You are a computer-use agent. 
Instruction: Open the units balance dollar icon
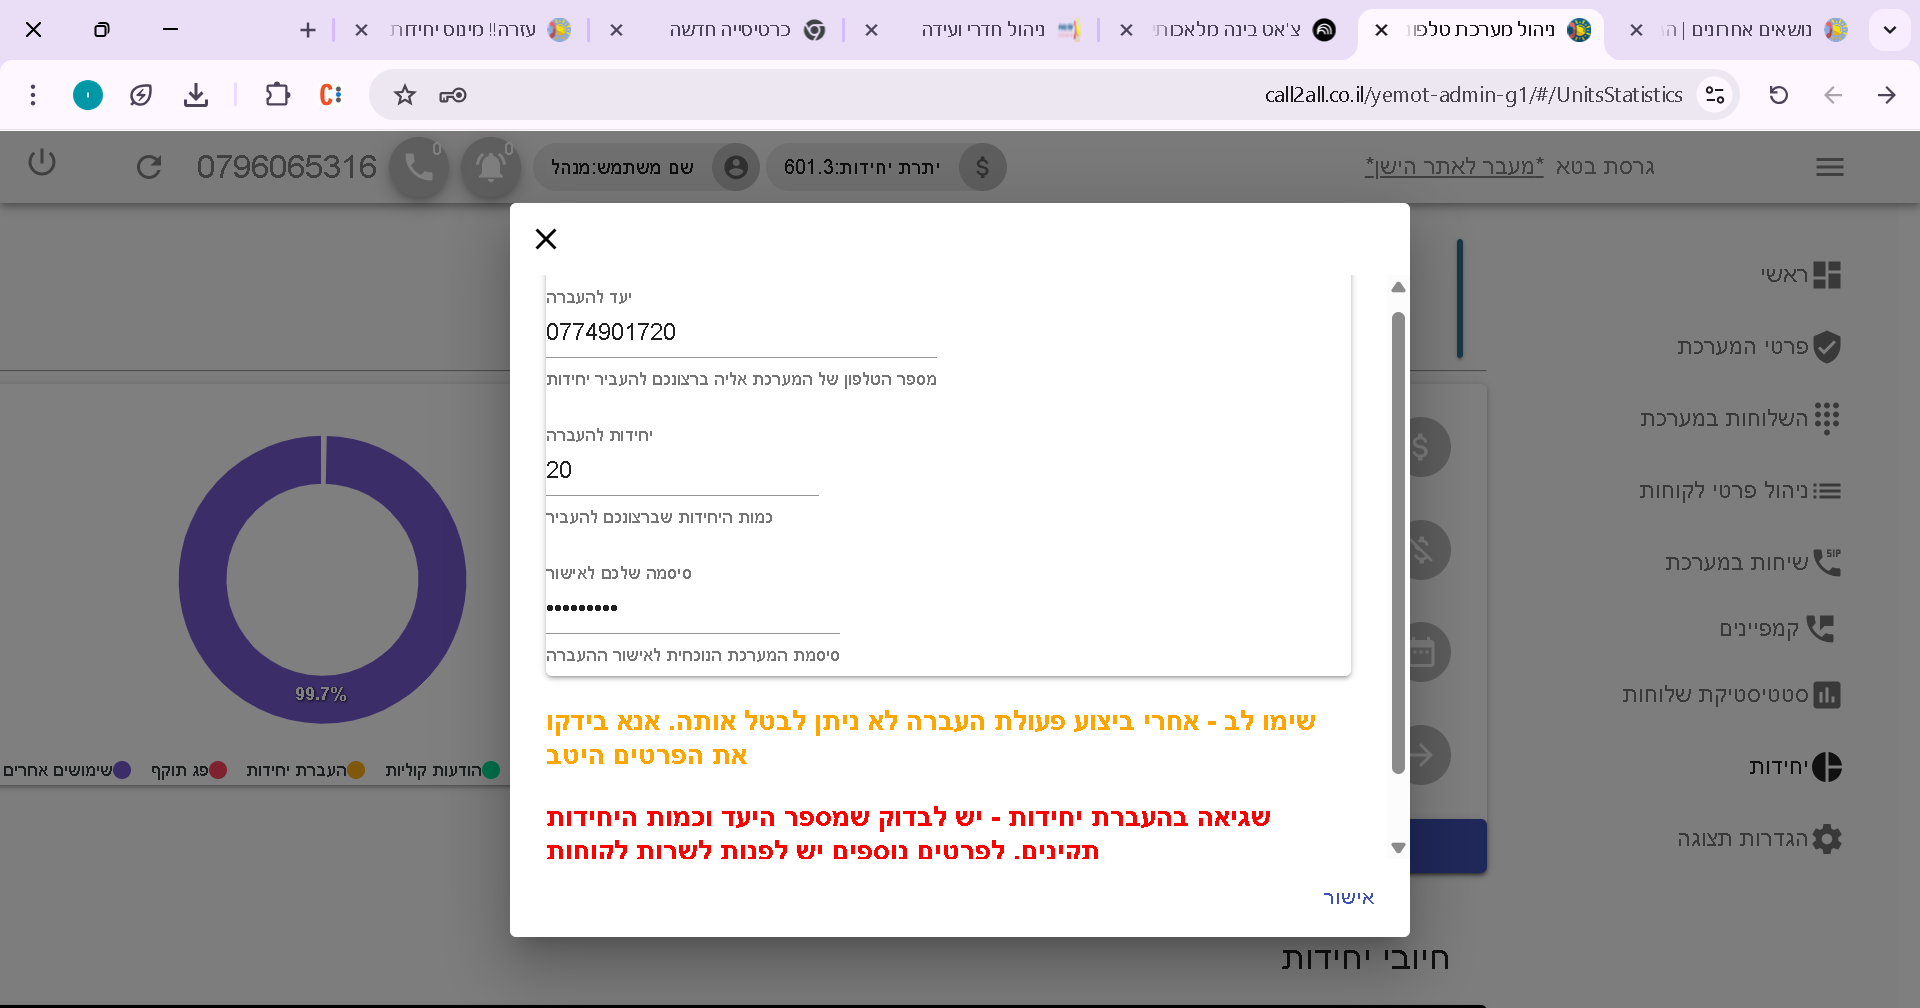(983, 167)
